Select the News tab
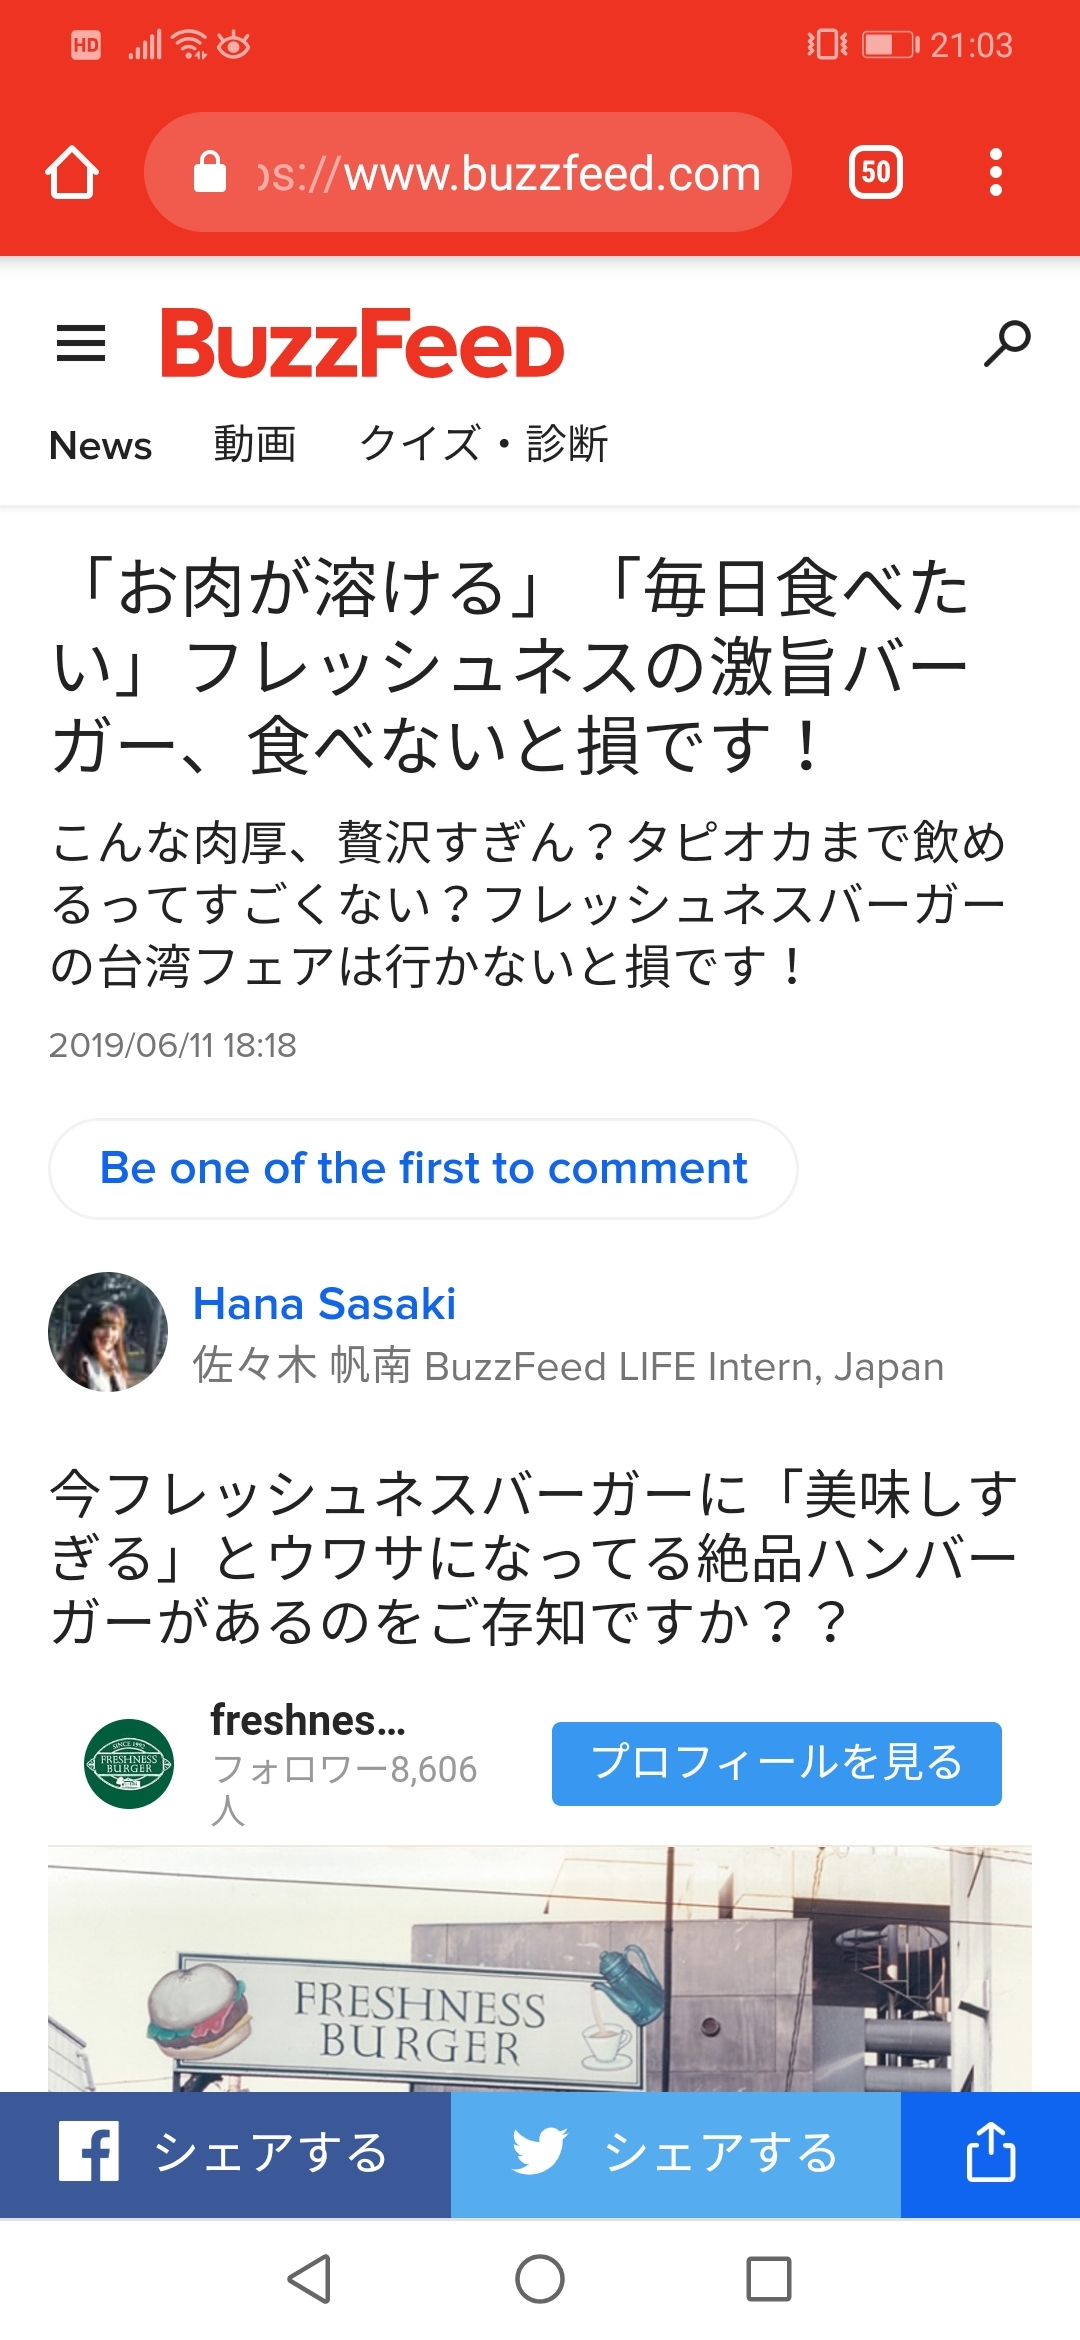The height and width of the screenshot is (2340, 1080). tap(101, 446)
